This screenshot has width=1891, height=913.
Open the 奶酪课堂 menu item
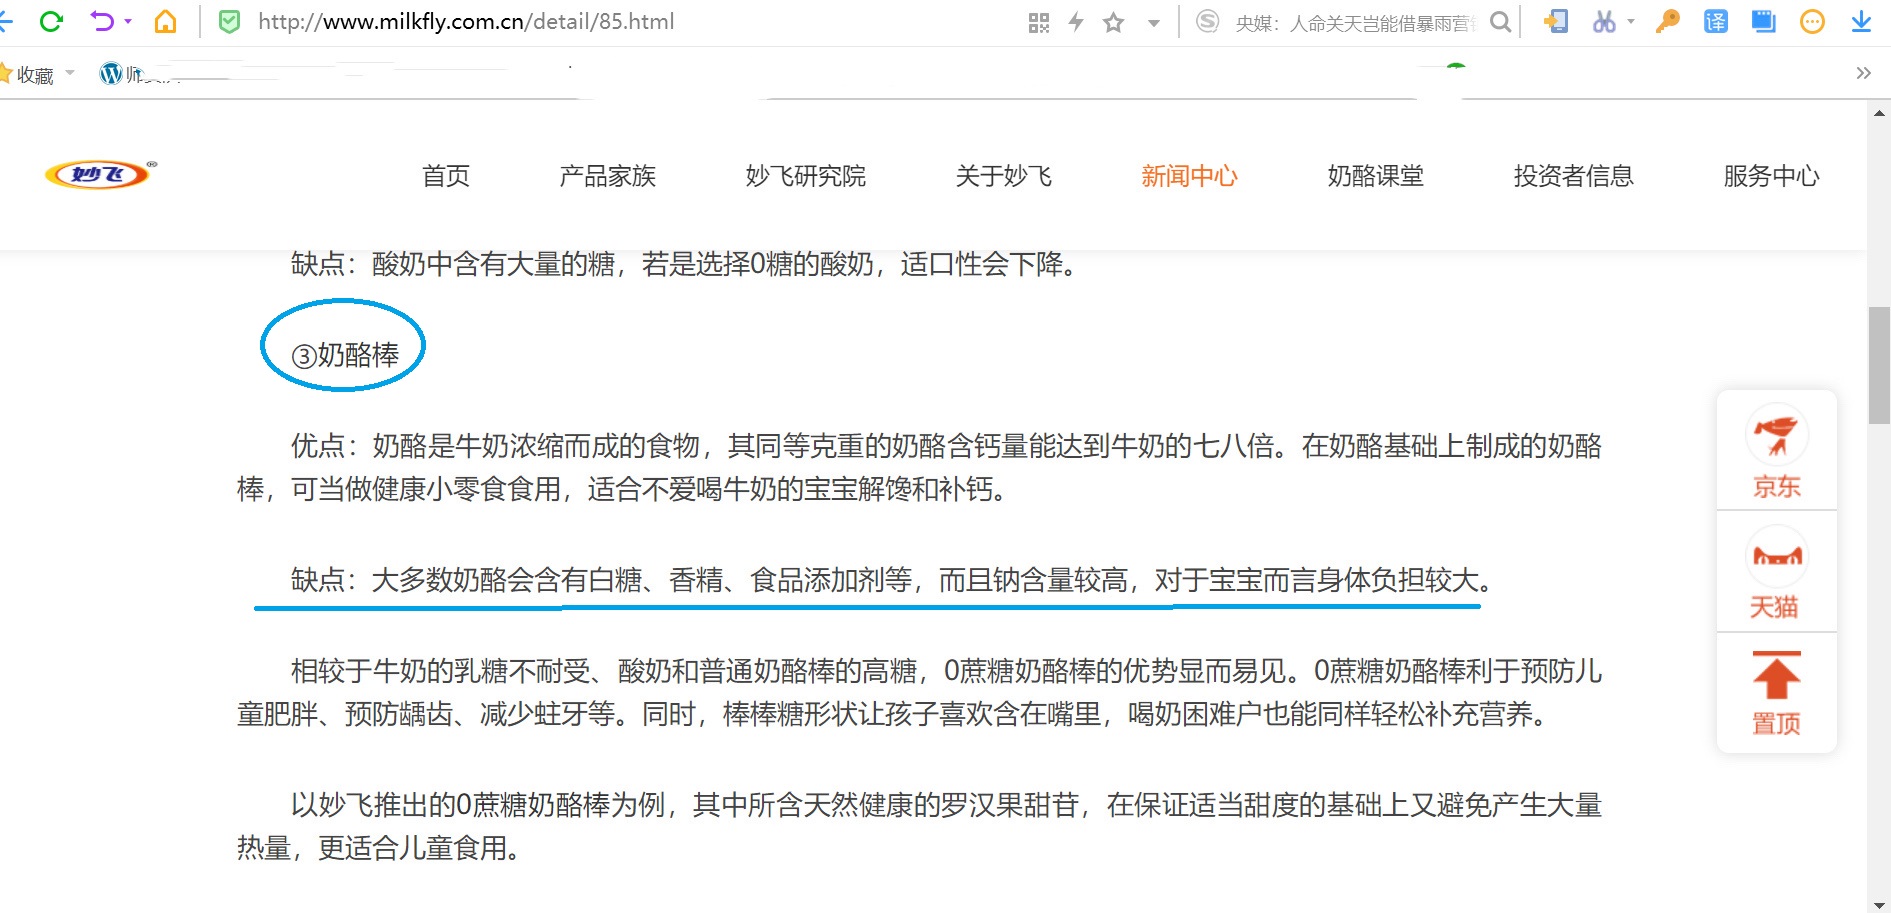coord(1375,176)
